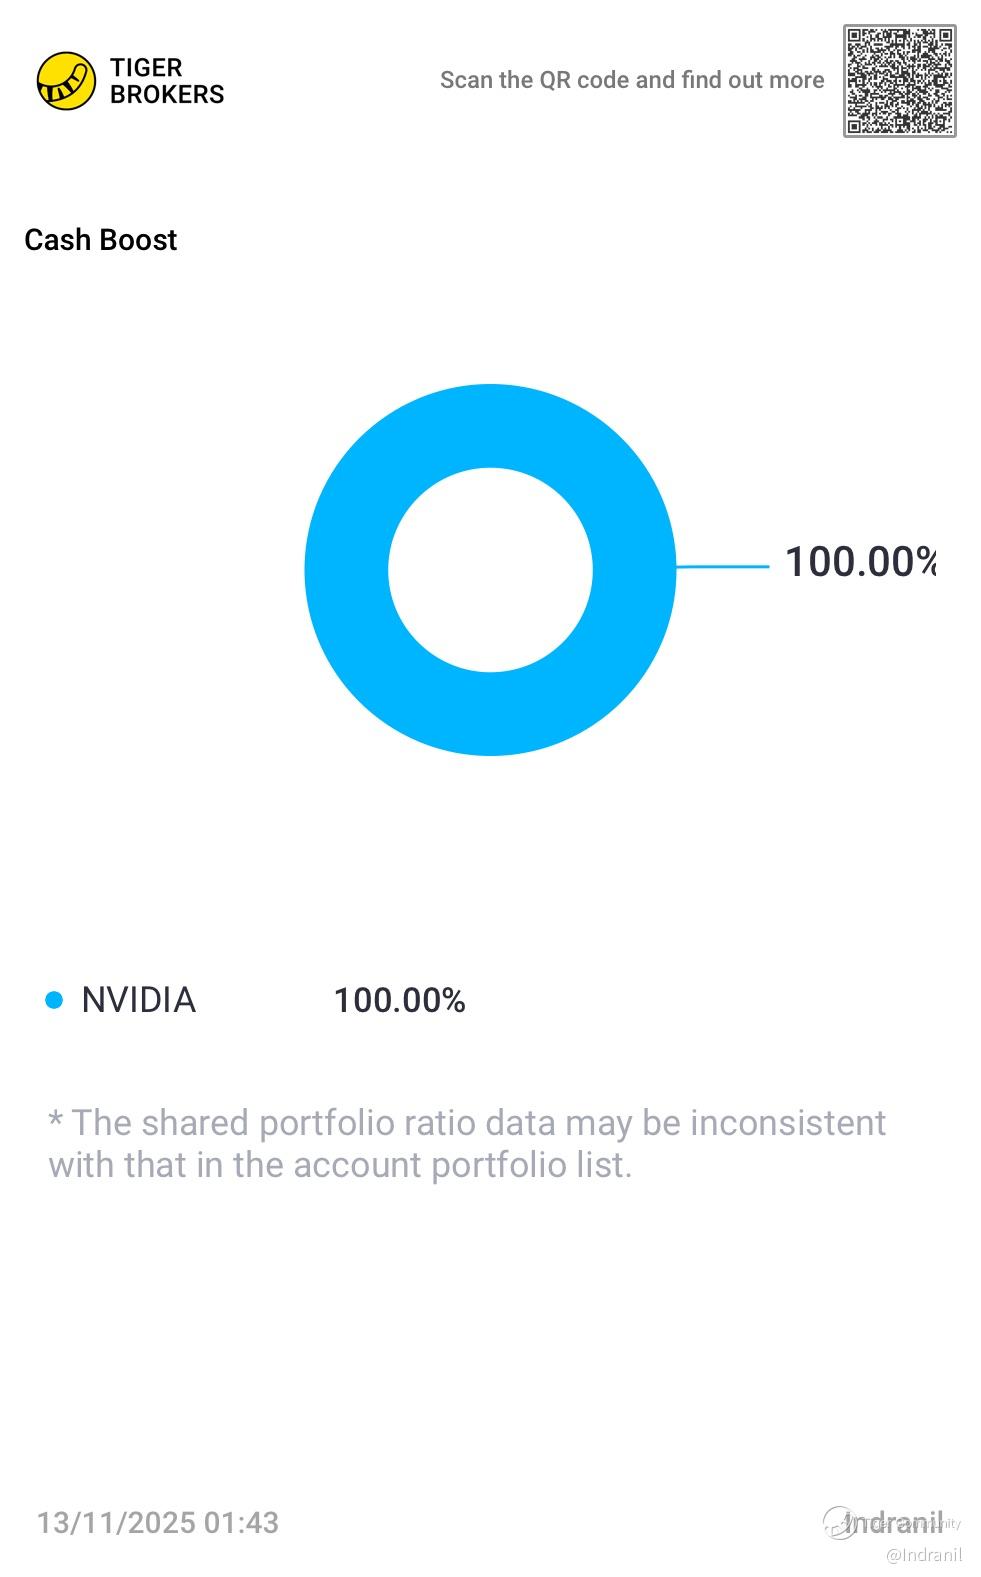
Task: Click the white center of the donut chart
Action: click(490, 570)
